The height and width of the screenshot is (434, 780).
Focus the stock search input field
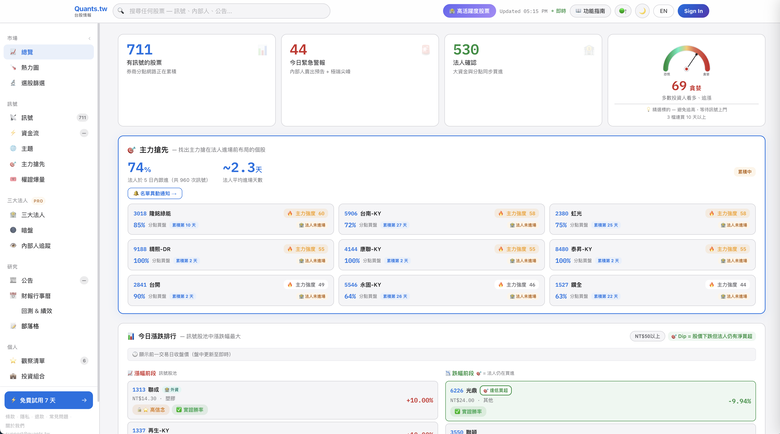(221, 11)
